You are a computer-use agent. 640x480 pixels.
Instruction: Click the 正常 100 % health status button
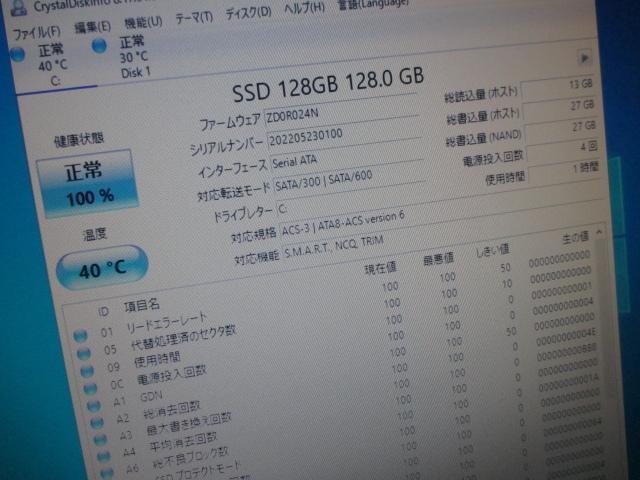coord(88,183)
